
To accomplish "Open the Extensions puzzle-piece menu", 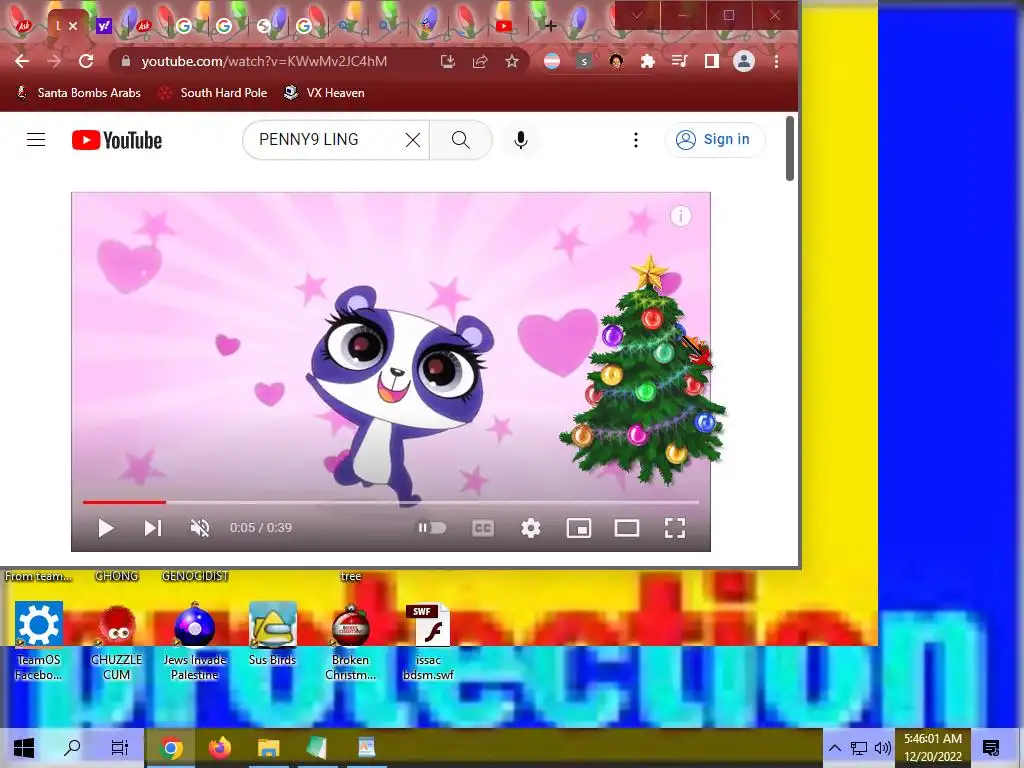I will [647, 61].
